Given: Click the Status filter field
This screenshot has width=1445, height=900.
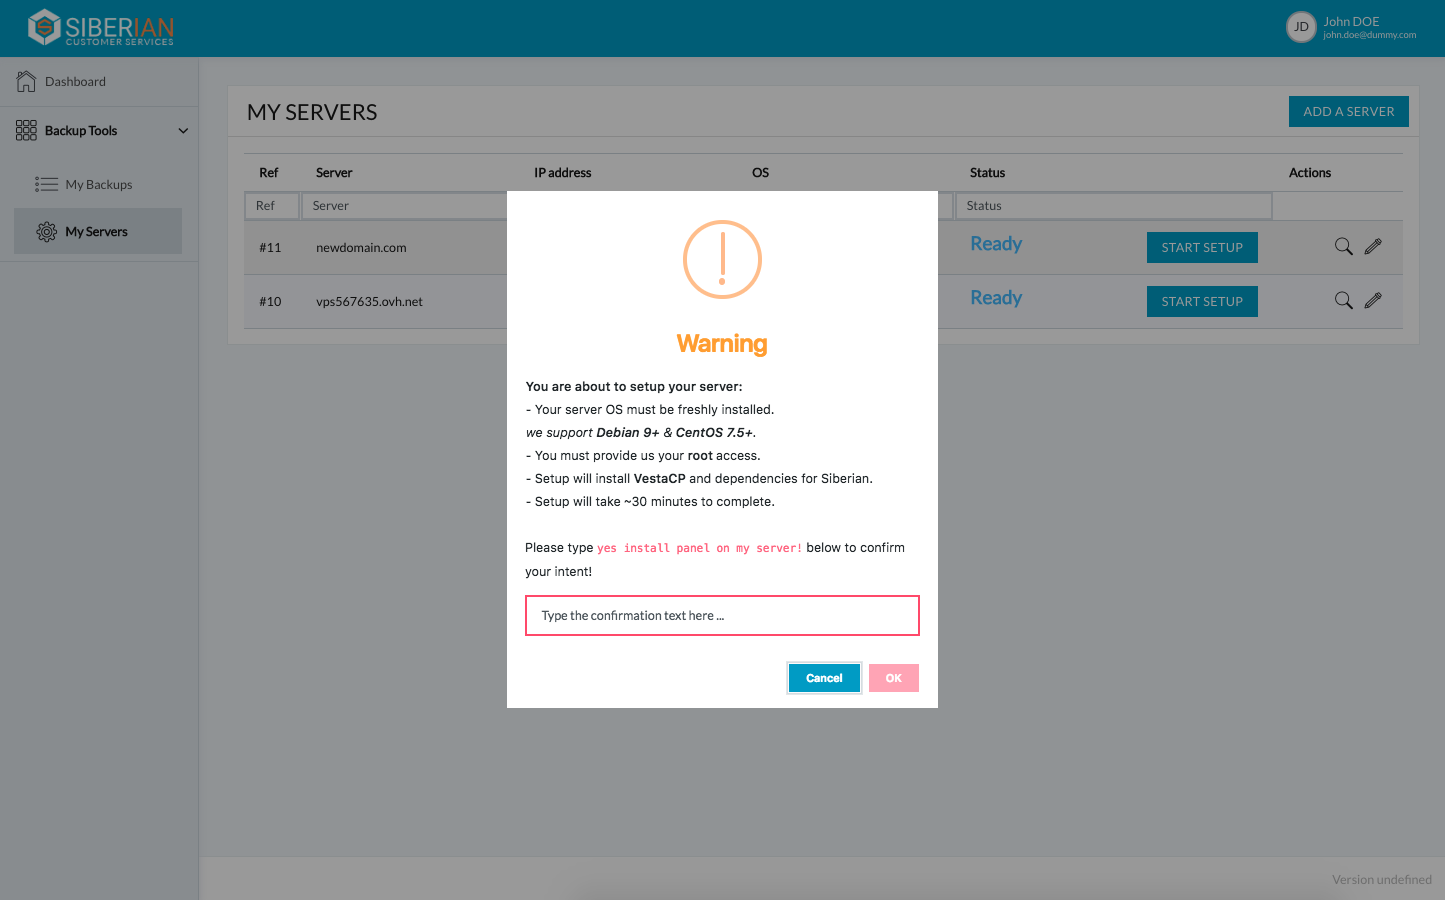Looking at the screenshot, I should coord(1113,206).
